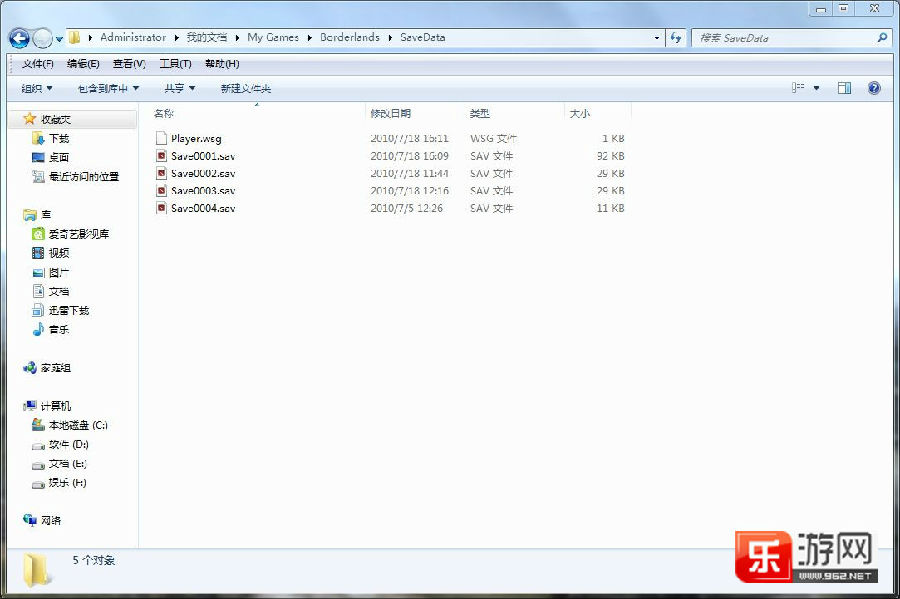Click the 家庭组 homegroup icon
The image size is (900, 599).
[x=30, y=368]
